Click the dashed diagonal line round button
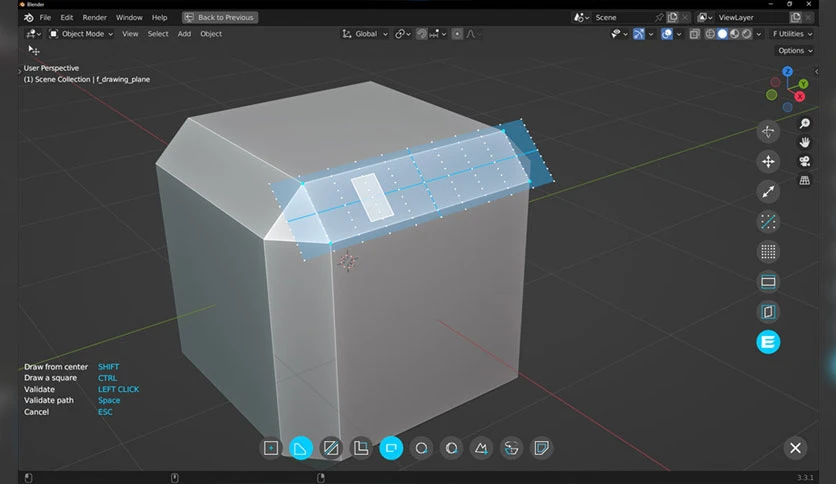 click(768, 222)
